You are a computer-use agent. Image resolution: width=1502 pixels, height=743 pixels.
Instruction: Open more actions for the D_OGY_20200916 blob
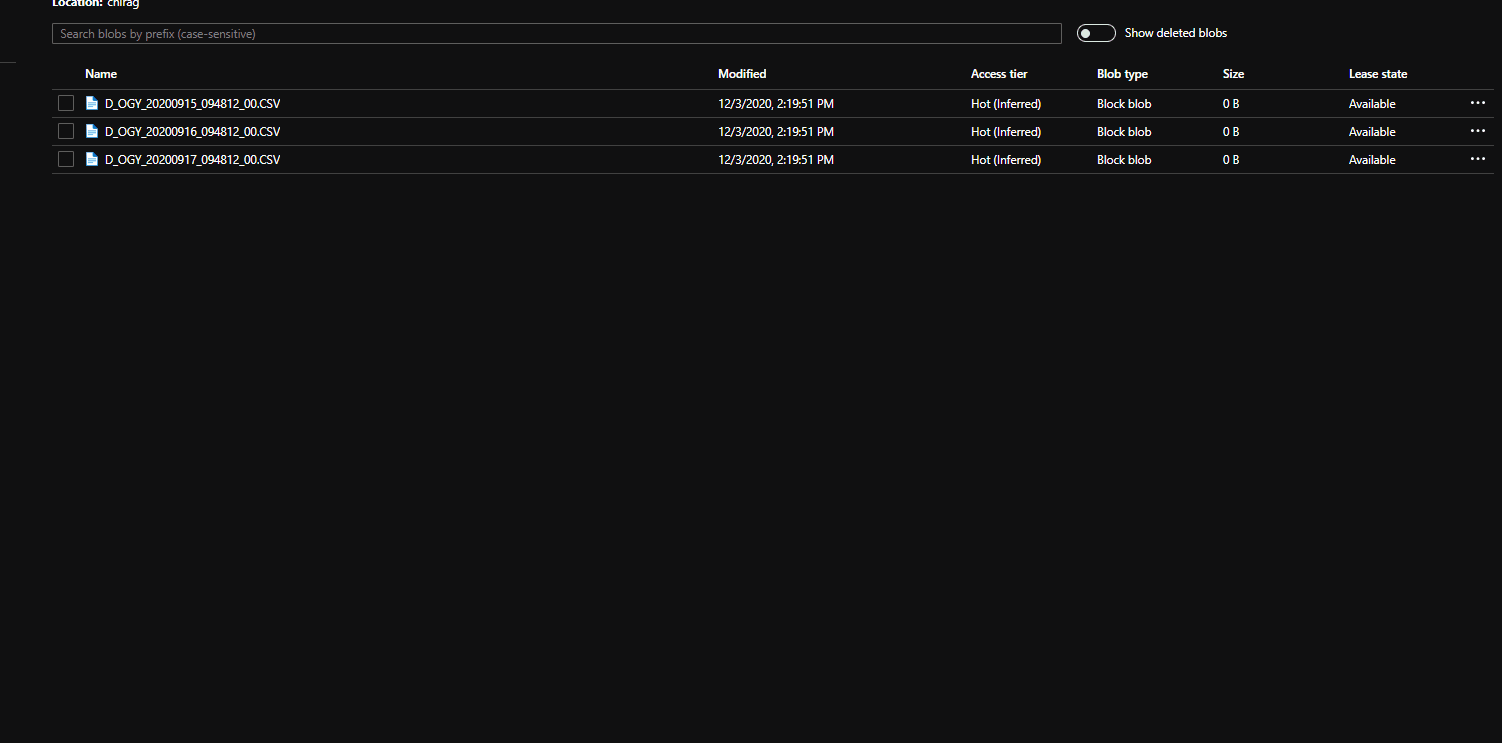(x=1478, y=130)
